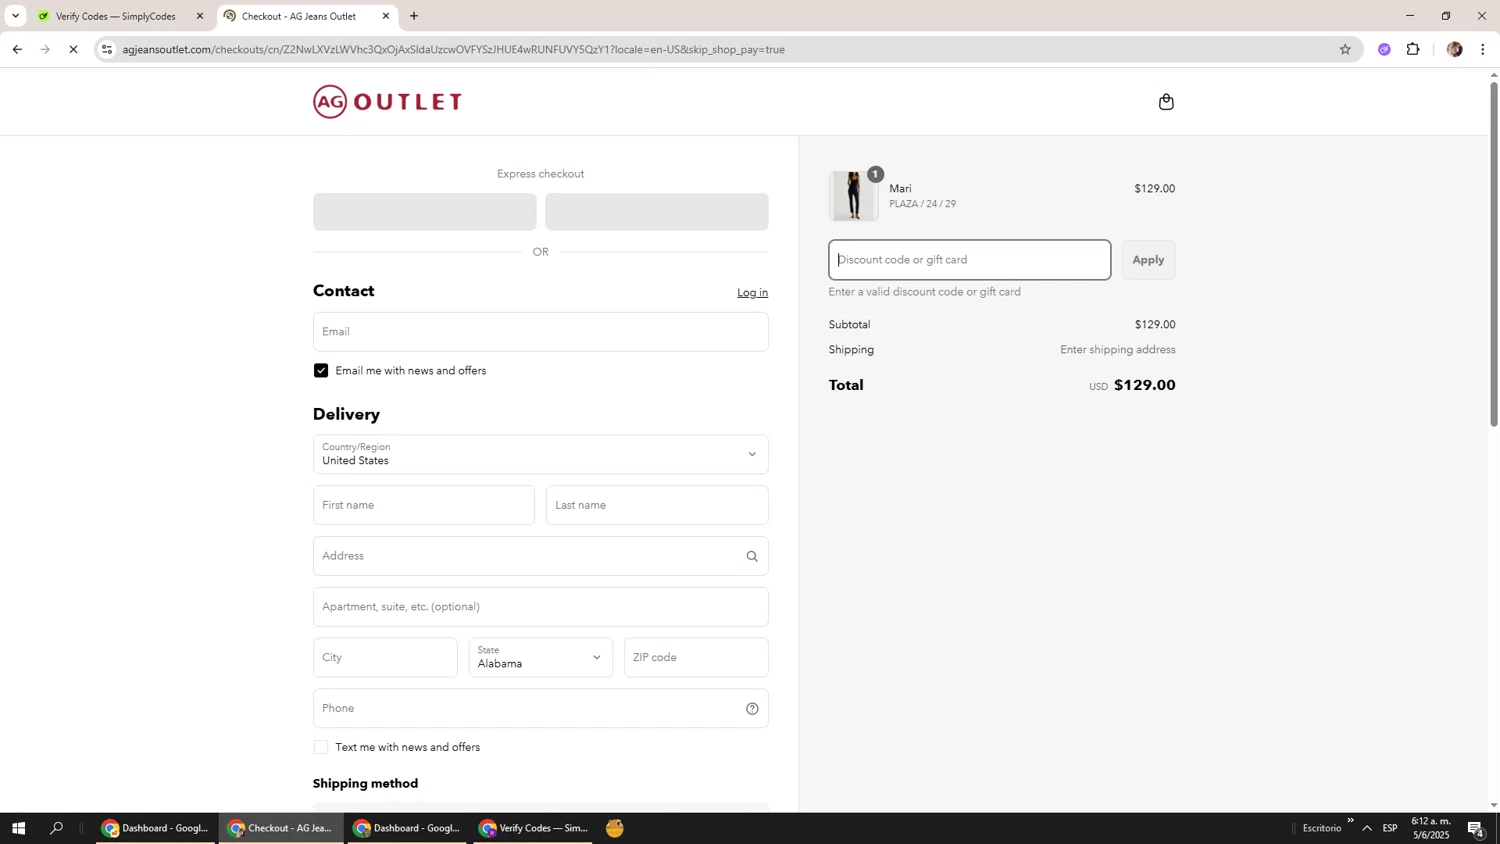Uncheck Email me with news and offers
Screen dimensions: 1500x844
pos(321,371)
